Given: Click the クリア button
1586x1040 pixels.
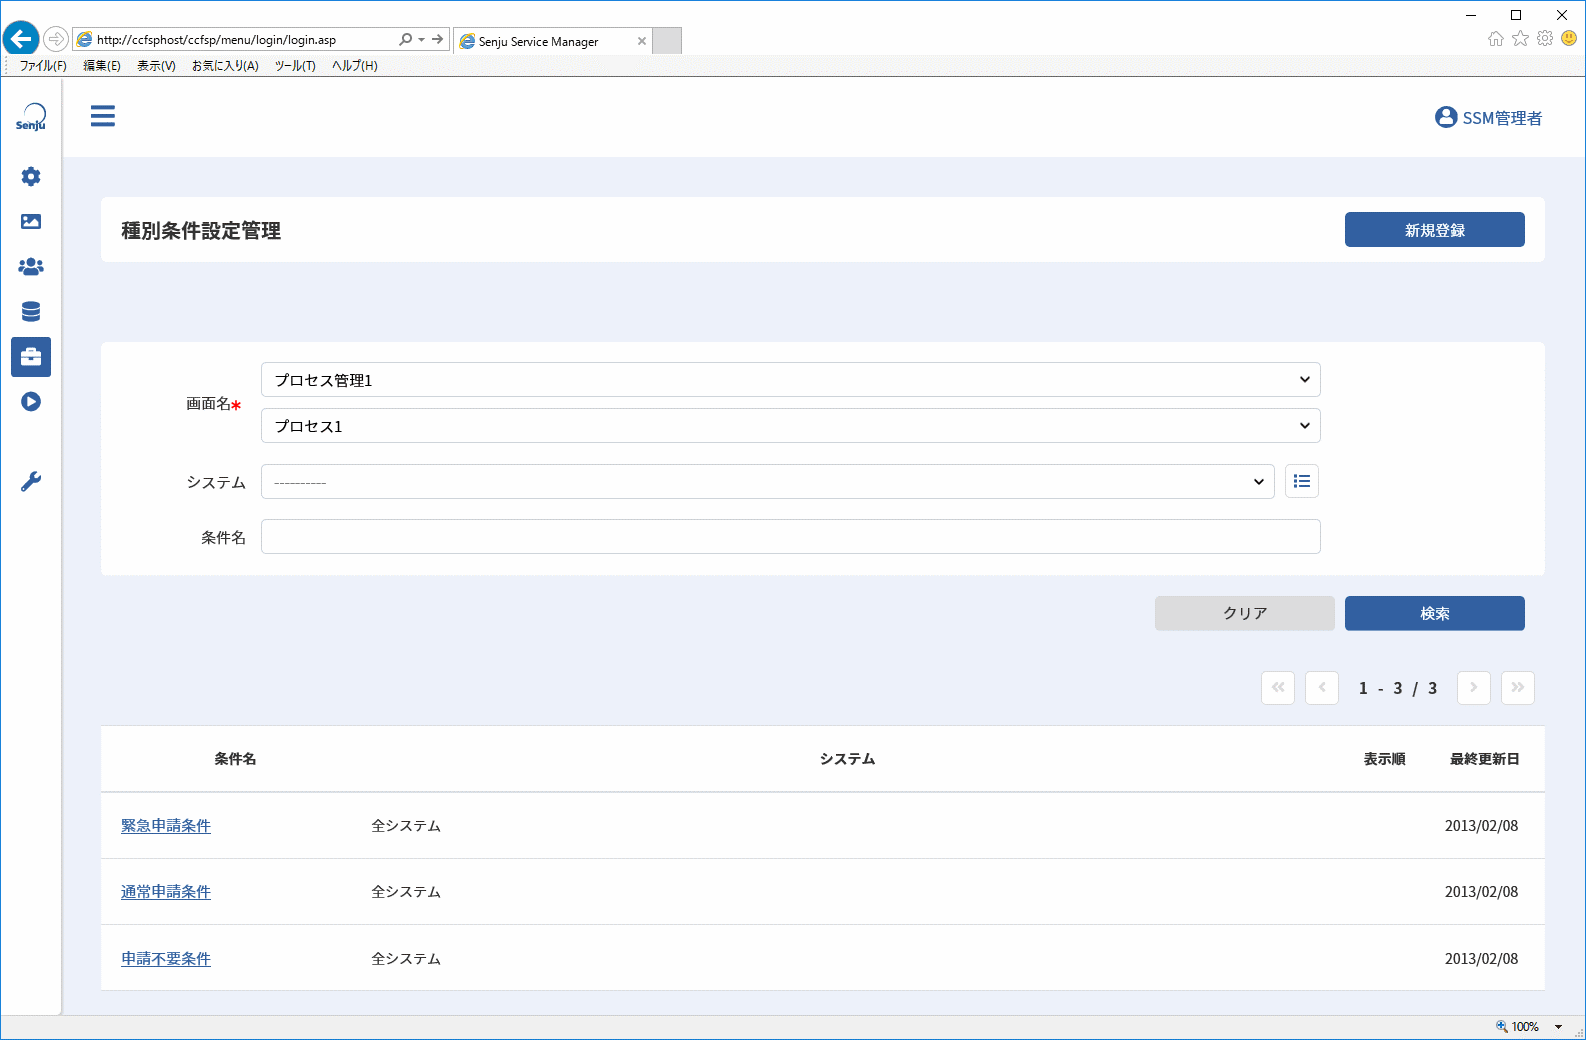Looking at the screenshot, I should click(x=1245, y=614).
